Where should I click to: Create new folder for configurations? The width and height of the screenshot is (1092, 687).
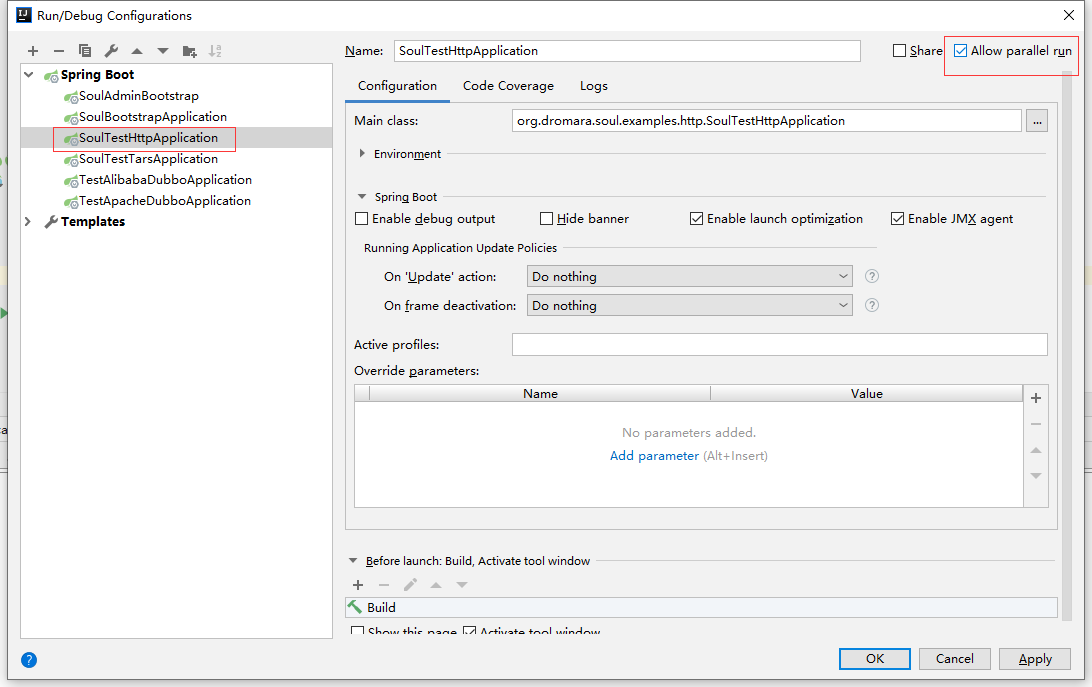pos(189,51)
